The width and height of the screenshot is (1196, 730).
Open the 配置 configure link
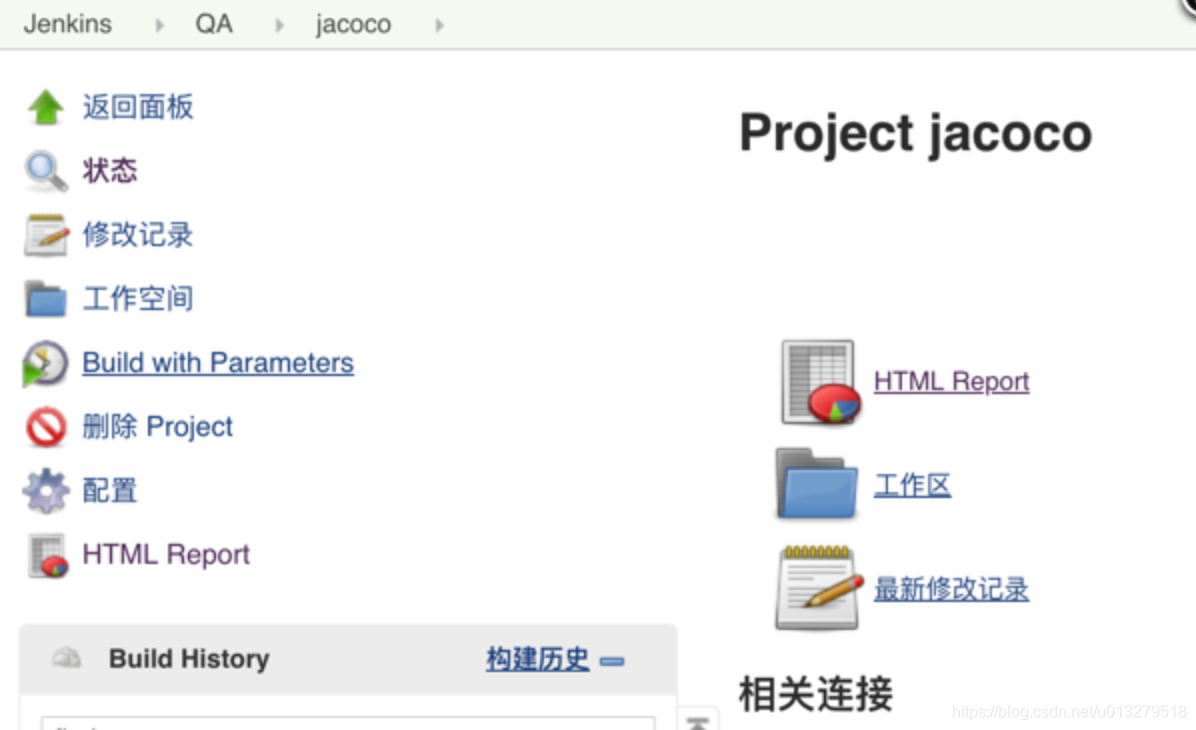tap(110, 490)
